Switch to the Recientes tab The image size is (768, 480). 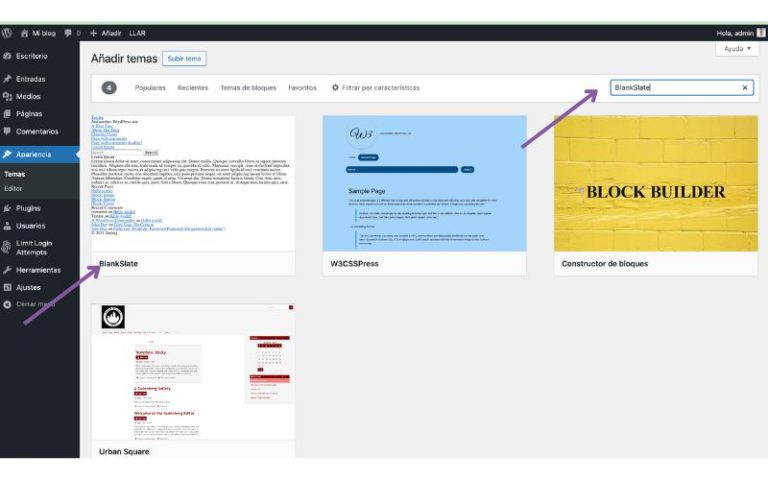click(x=192, y=88)
